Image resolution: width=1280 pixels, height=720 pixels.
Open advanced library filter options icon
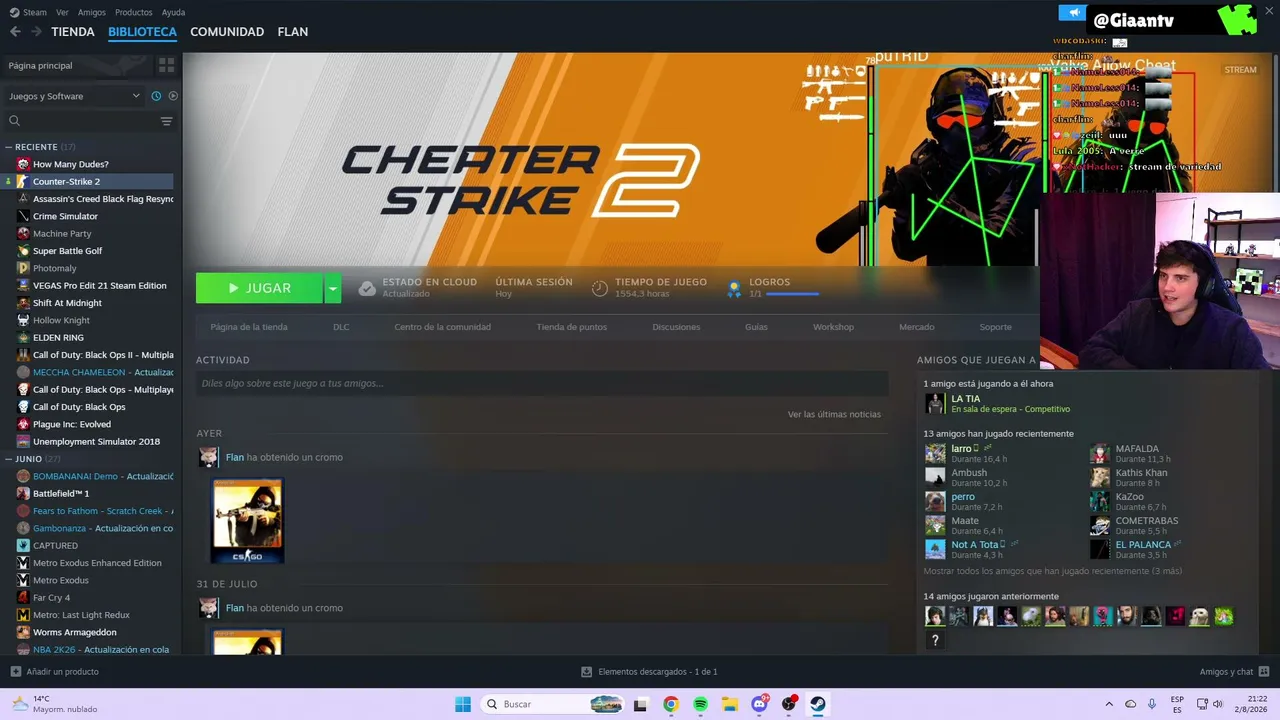pyautogui.click(x=166, y=121)
